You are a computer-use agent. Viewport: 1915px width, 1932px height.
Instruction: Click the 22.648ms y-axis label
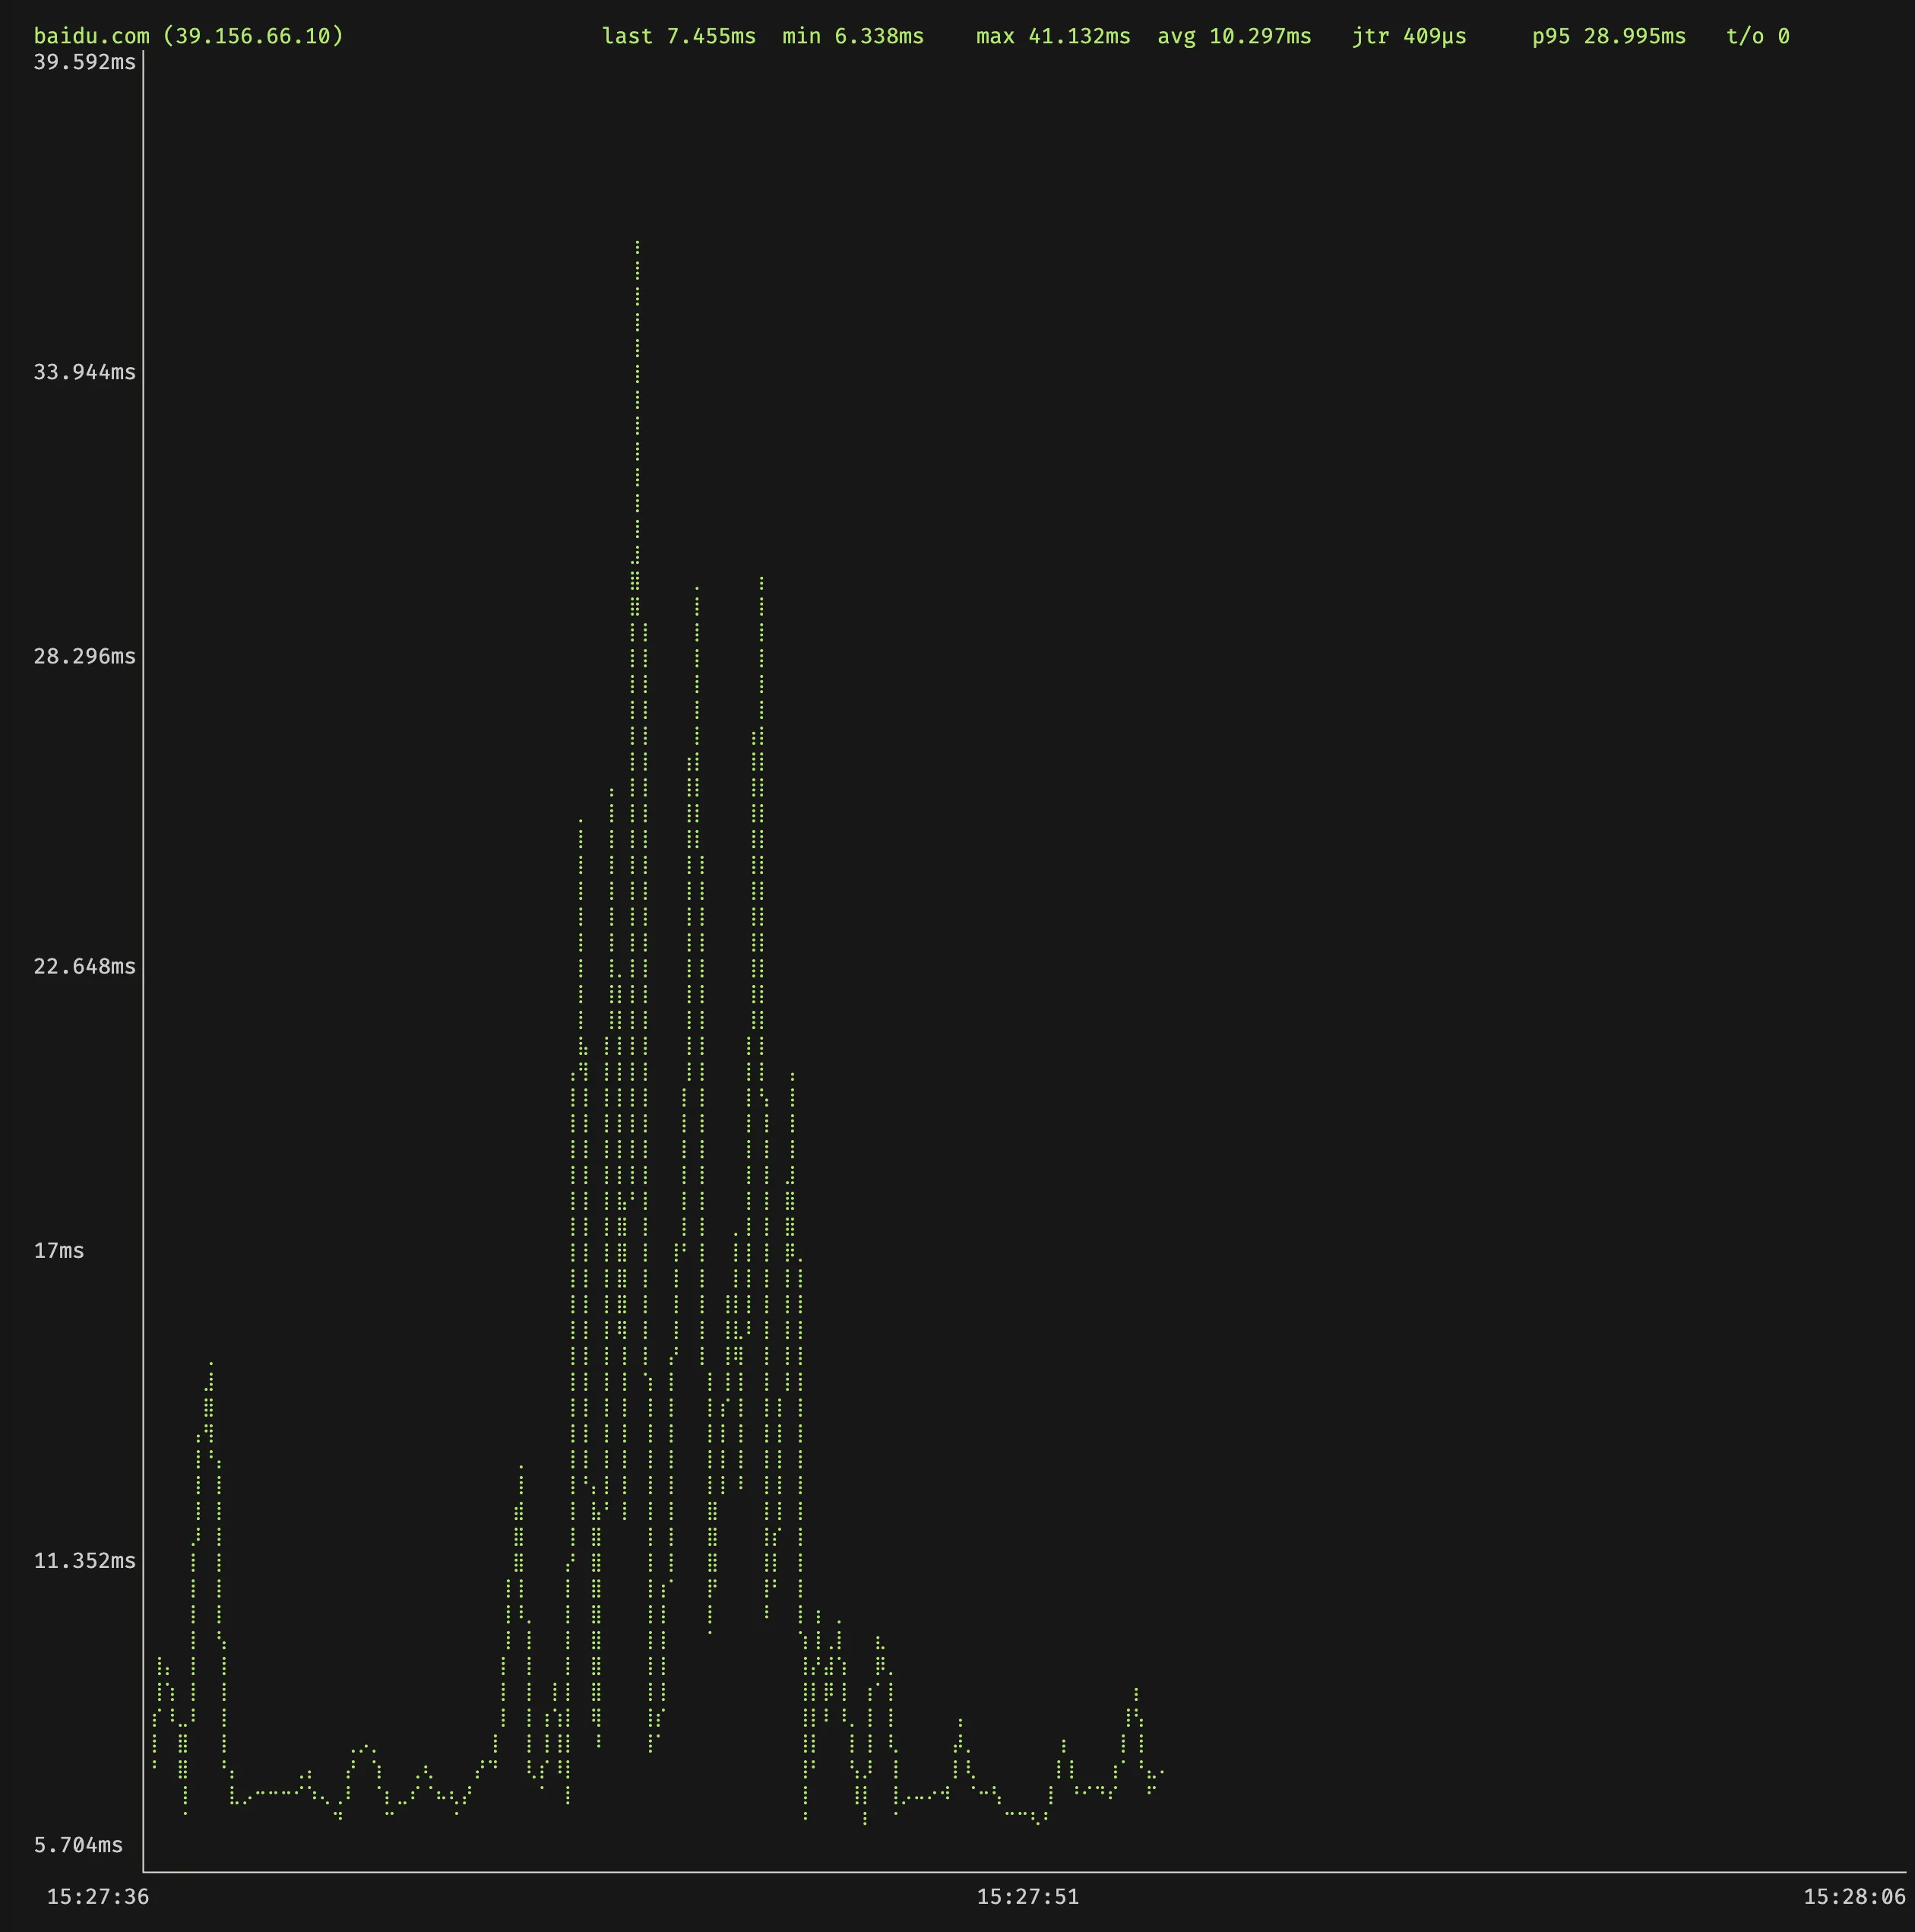[84, 967]
